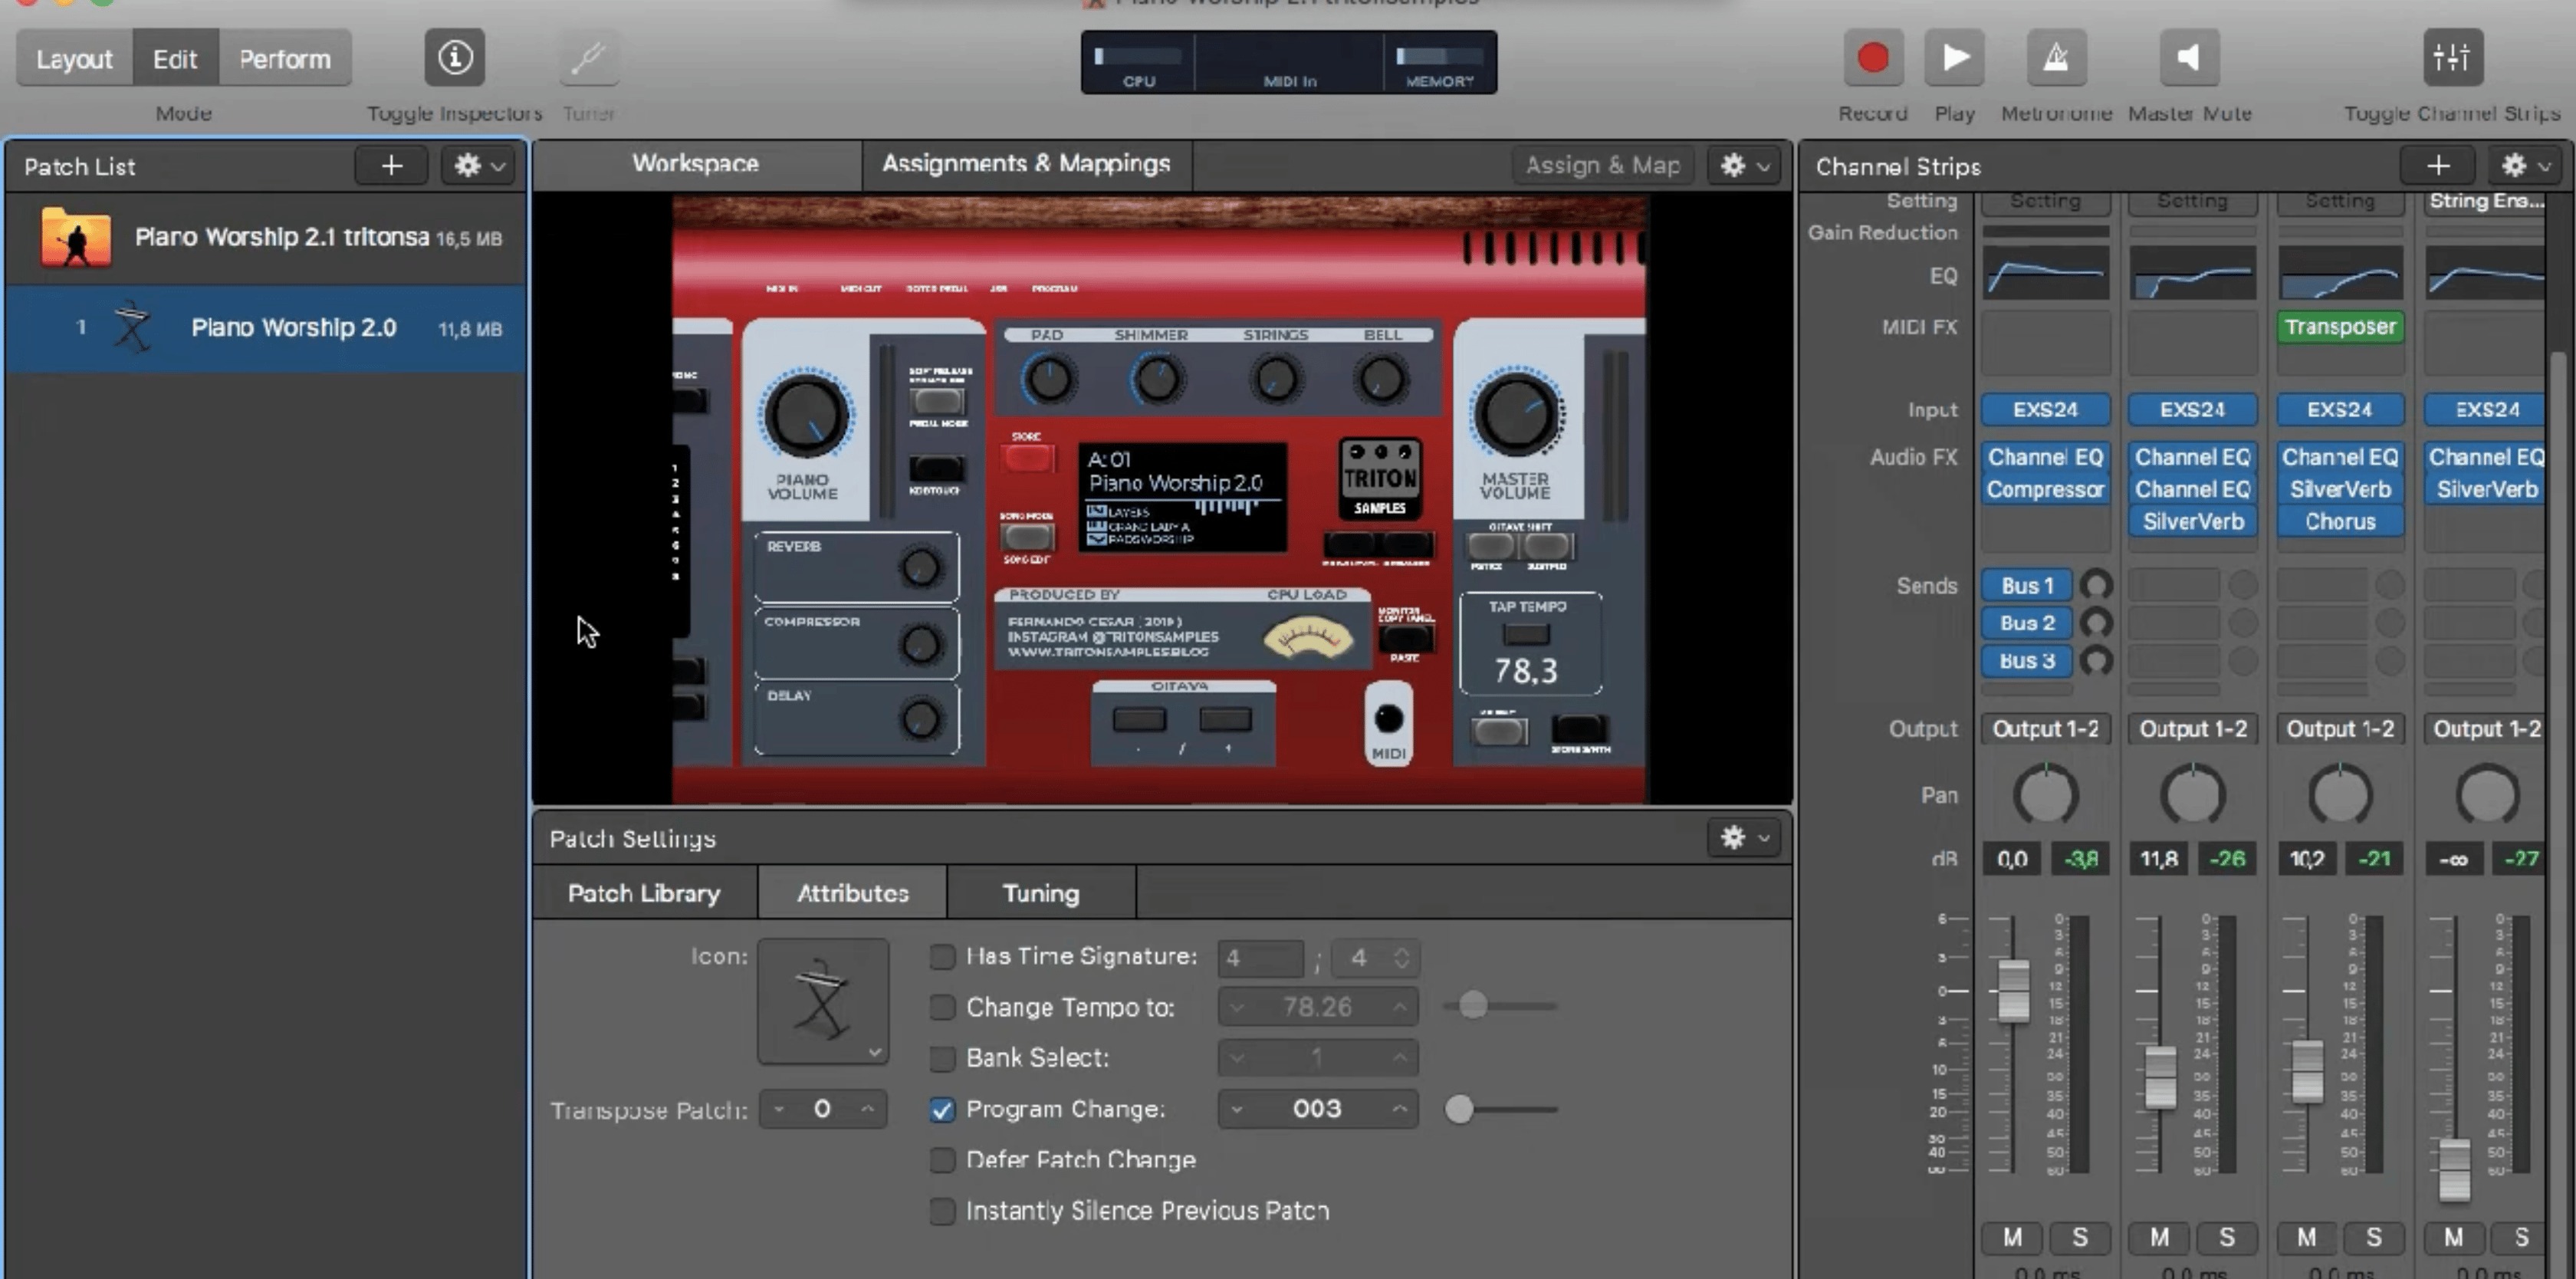Open Patch List gear dropdown menu
Image resolution: width=2576 pixels, height=1279 pixels.
pyautogui.click(x=479, y=166)
